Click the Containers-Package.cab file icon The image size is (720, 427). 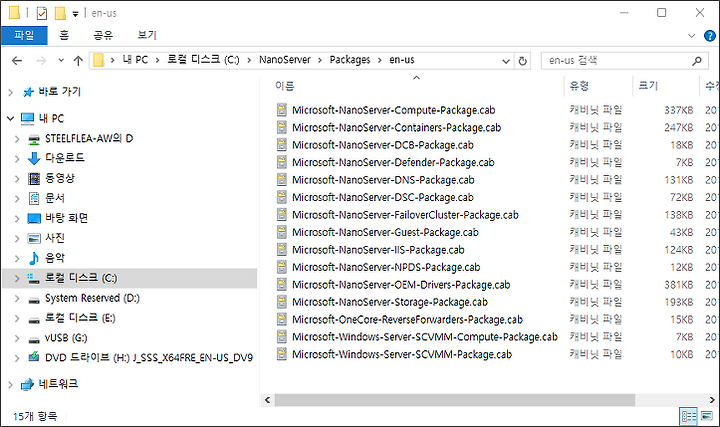tap(282, 128)
